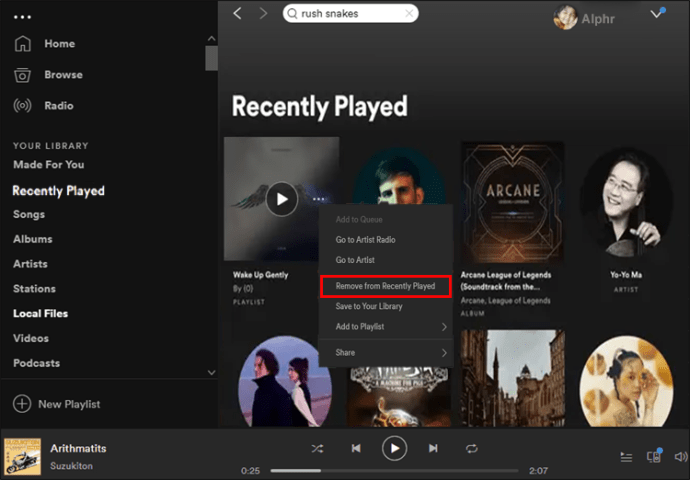Expand the account dropdown arrow
The height and width of the screenshot is (480, 690).
656,14
